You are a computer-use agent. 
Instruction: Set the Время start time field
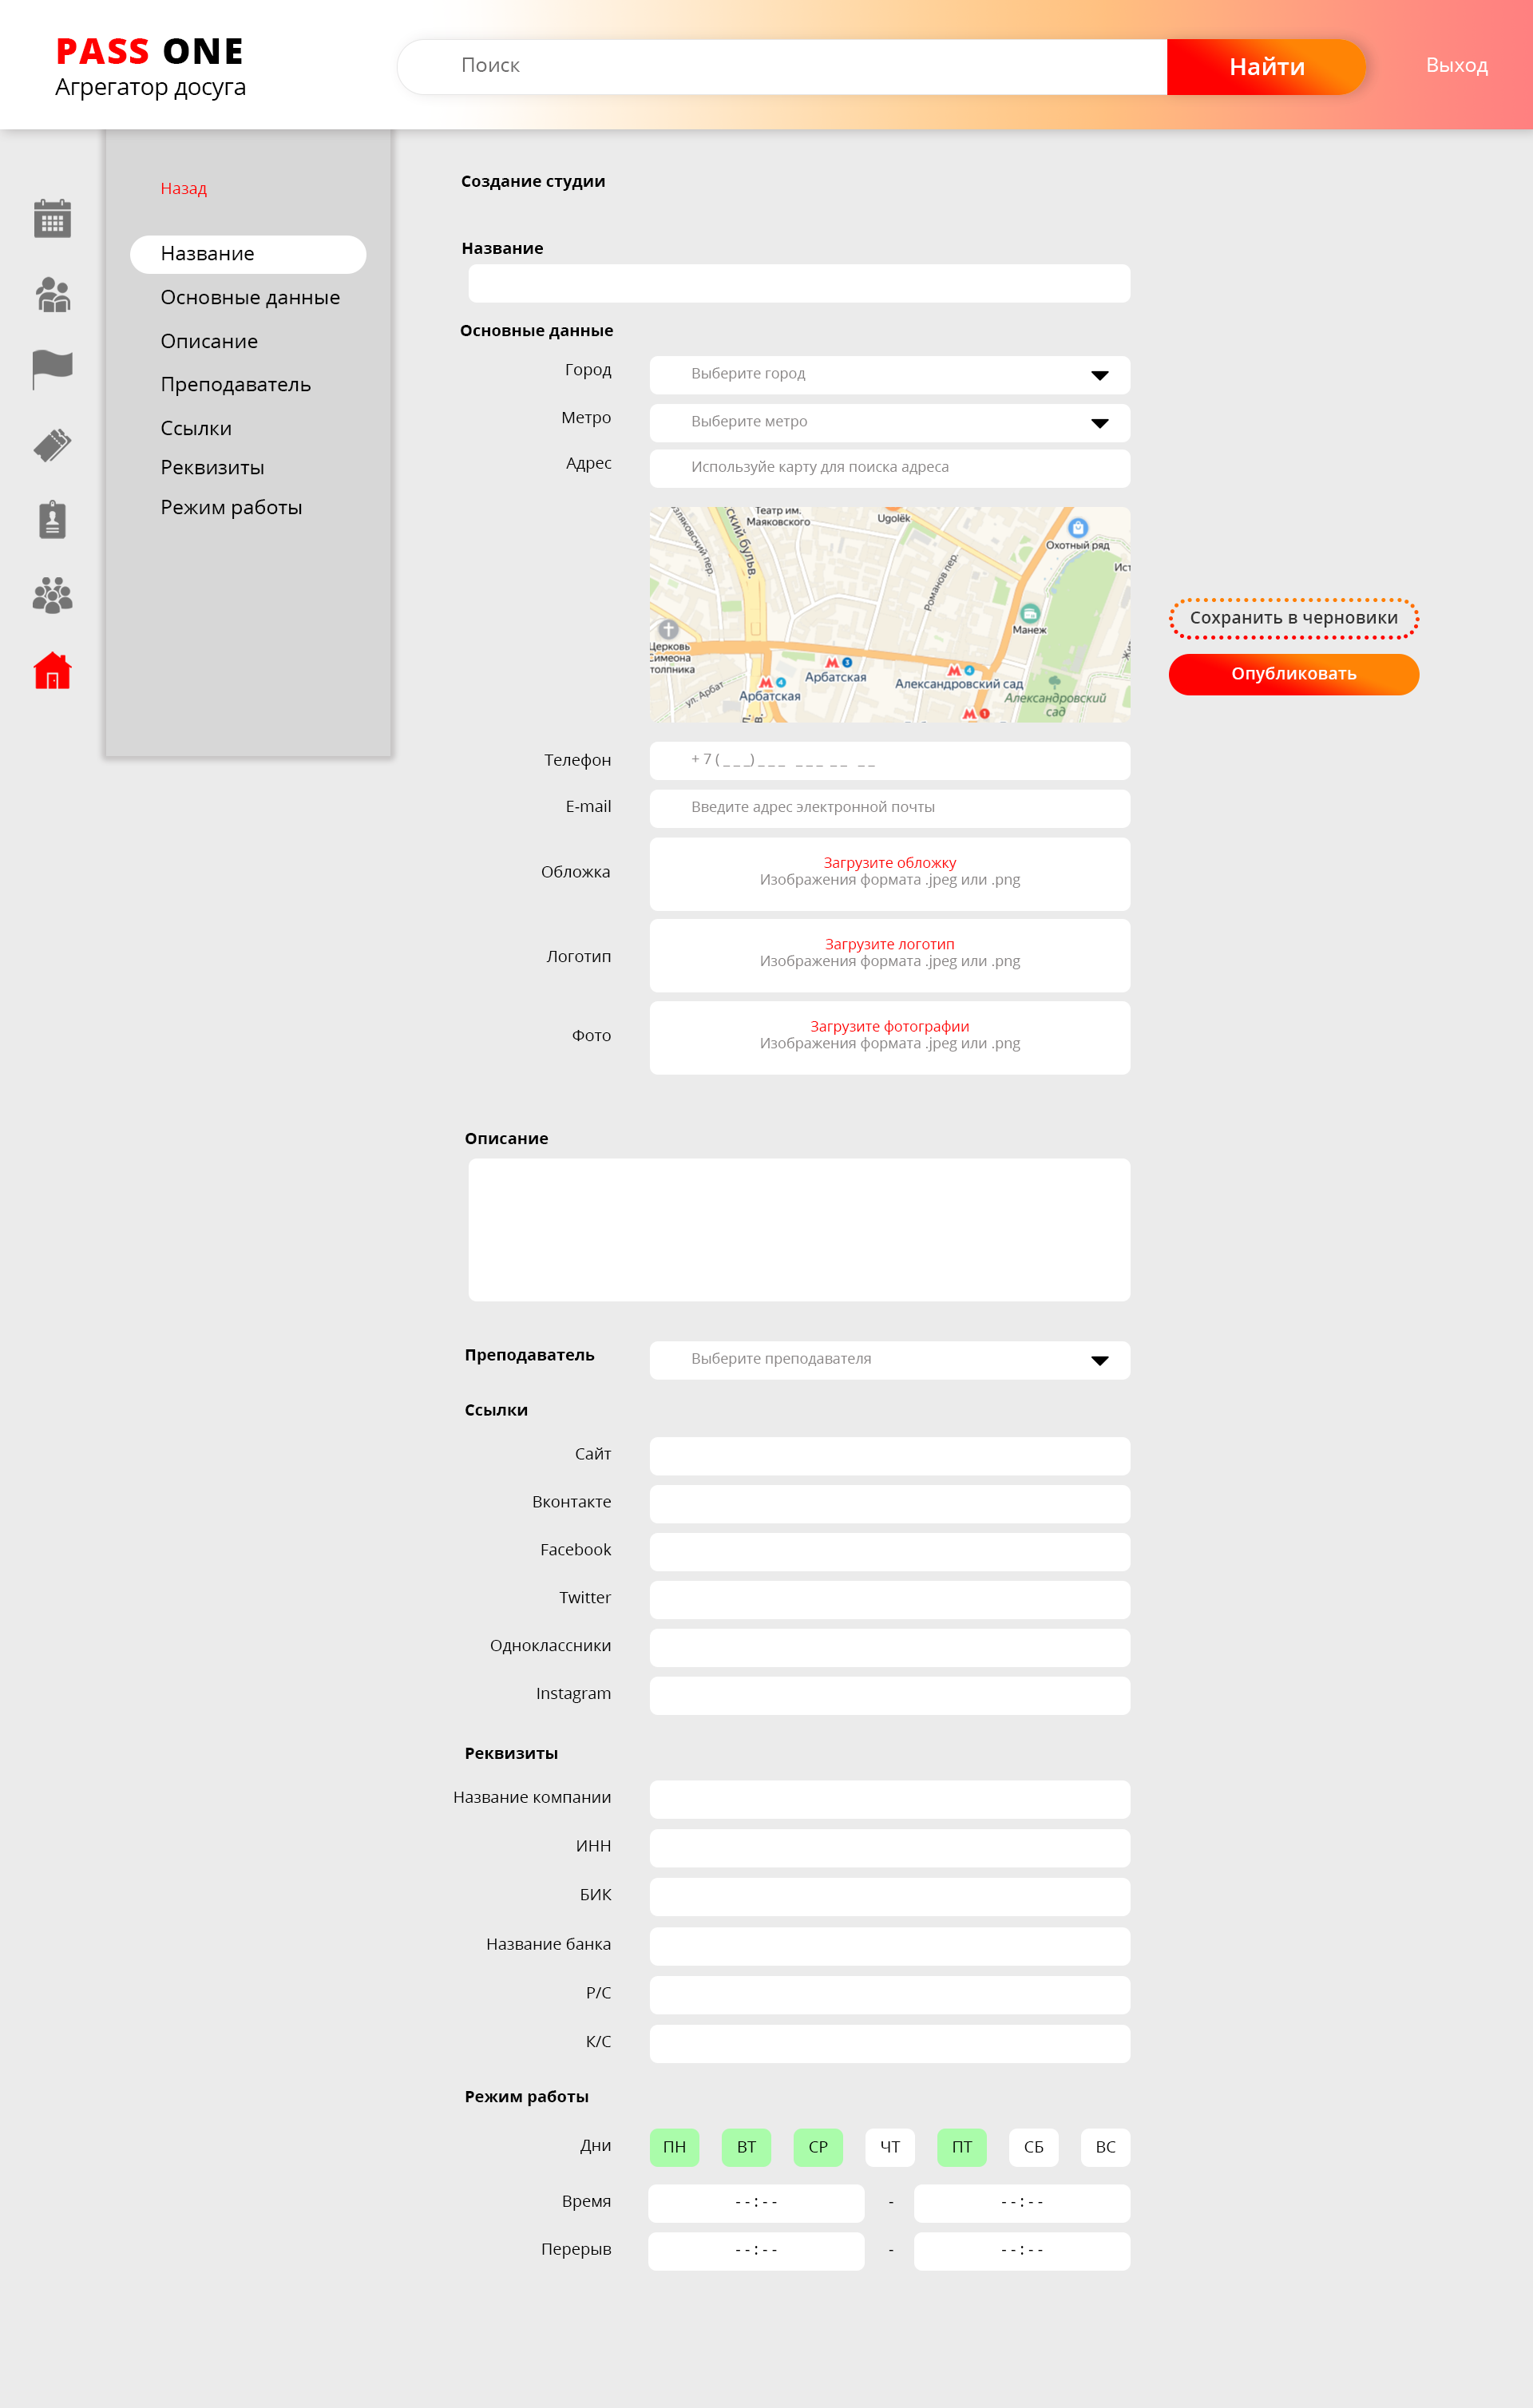756,2203
